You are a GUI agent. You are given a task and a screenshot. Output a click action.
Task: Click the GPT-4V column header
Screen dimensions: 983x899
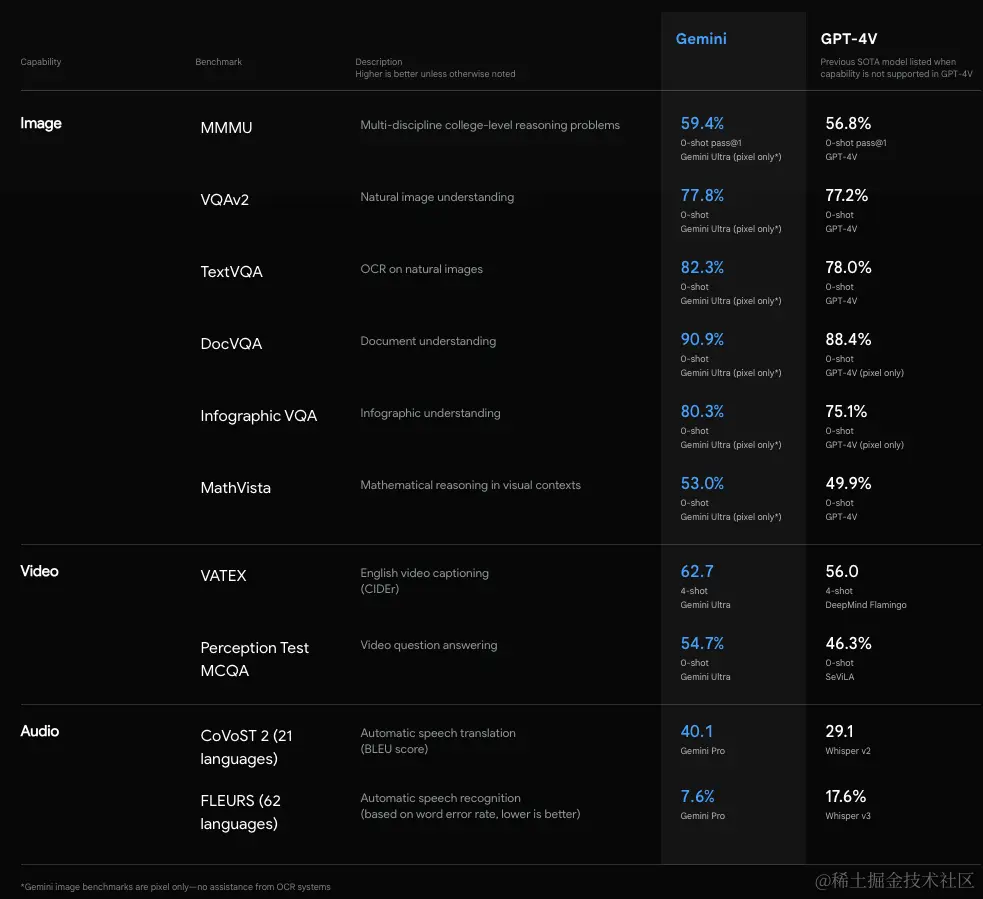pos(848,39)
